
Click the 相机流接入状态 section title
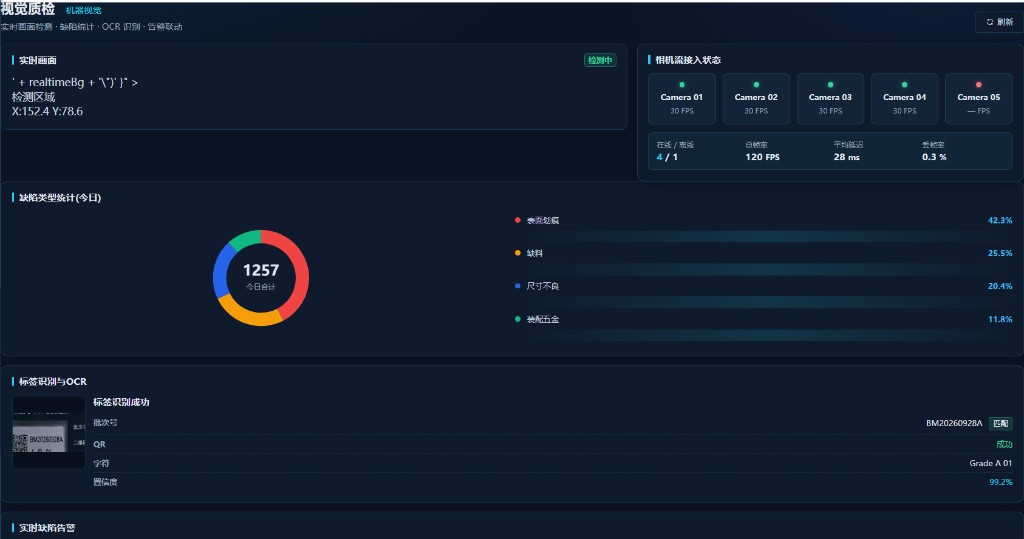coord(688,60)
